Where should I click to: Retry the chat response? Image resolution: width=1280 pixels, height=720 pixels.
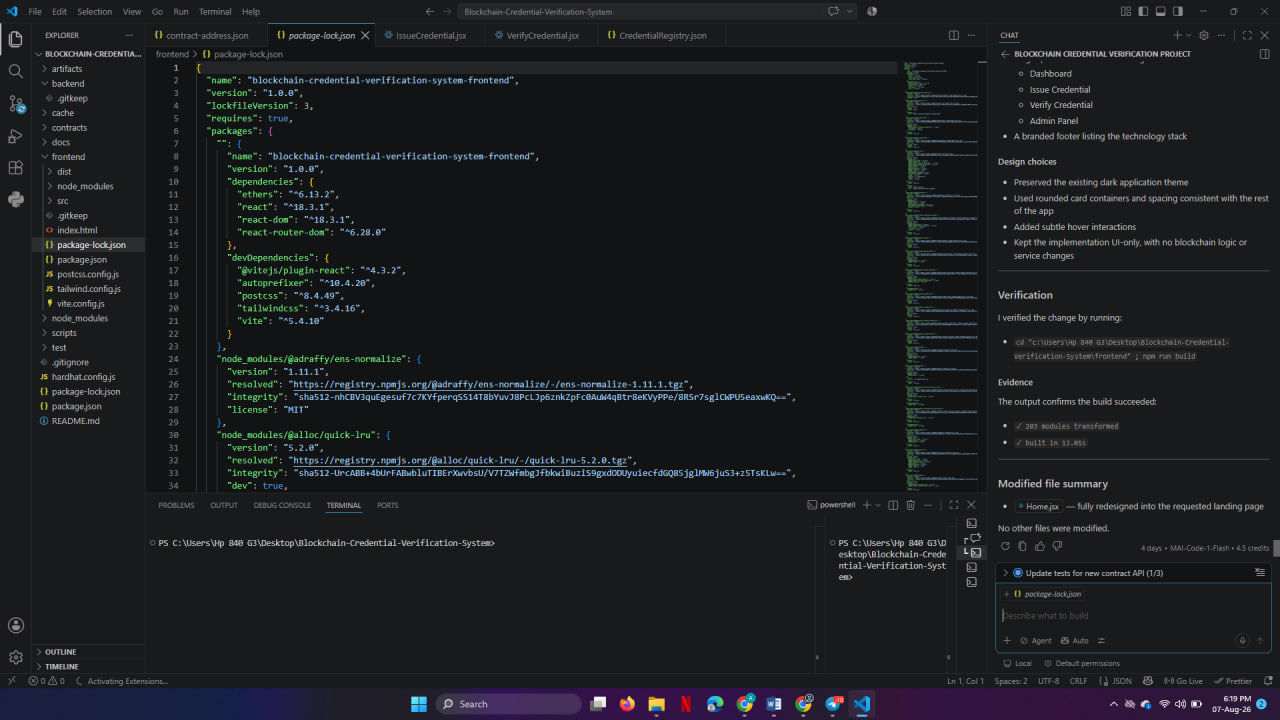pos(1005,546)
